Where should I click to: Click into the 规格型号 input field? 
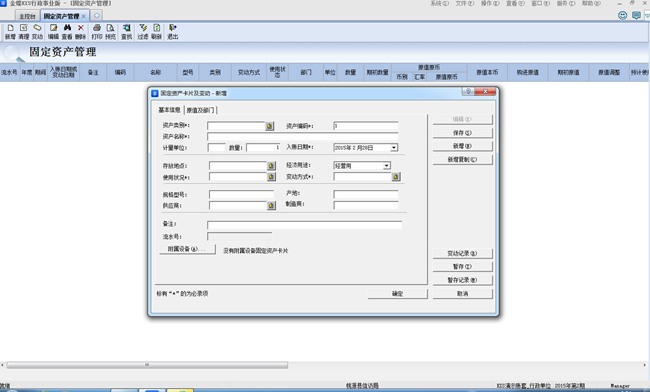click(x=241, y=195)
